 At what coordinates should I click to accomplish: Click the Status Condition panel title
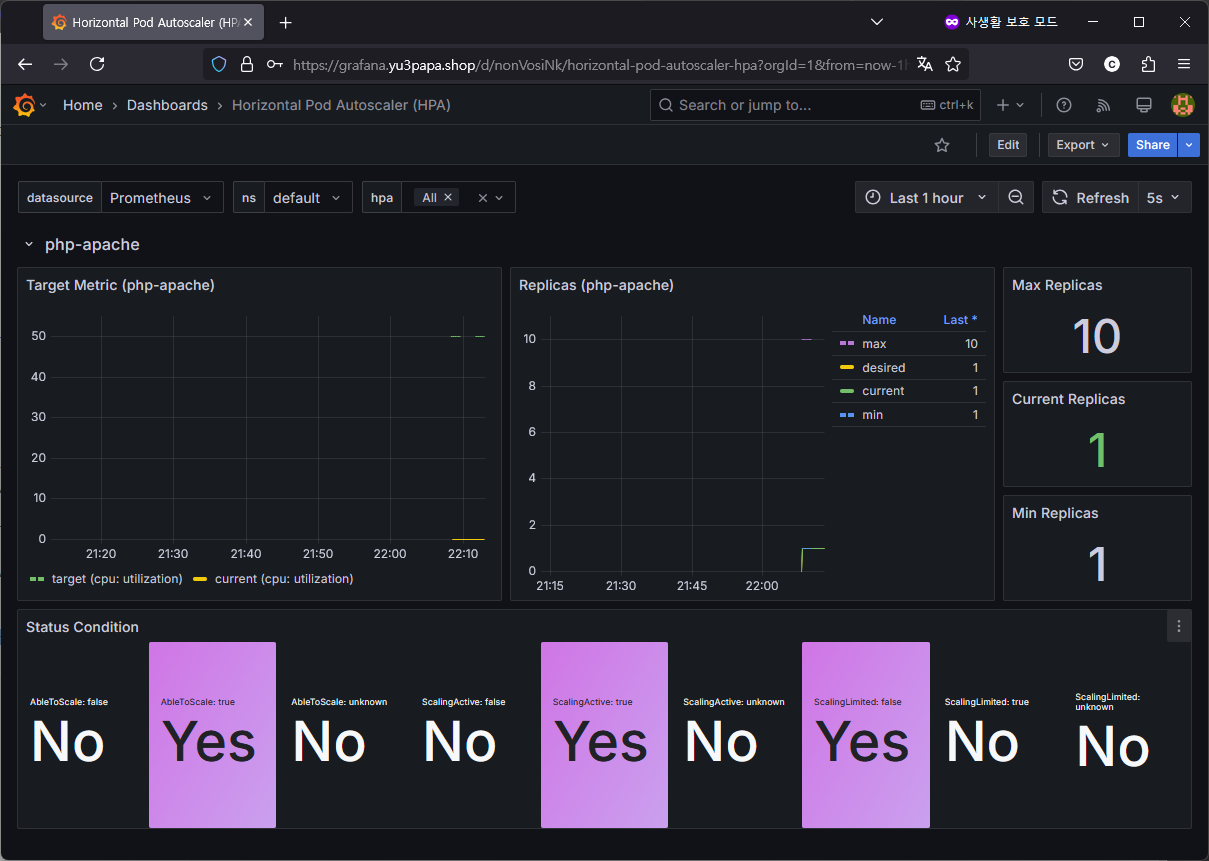click(82, 627)
